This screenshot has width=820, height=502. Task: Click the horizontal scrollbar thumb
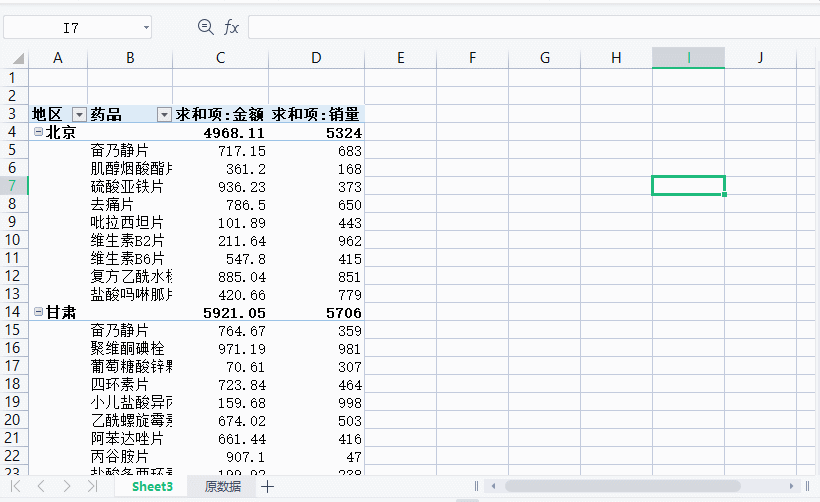point(640,486)
